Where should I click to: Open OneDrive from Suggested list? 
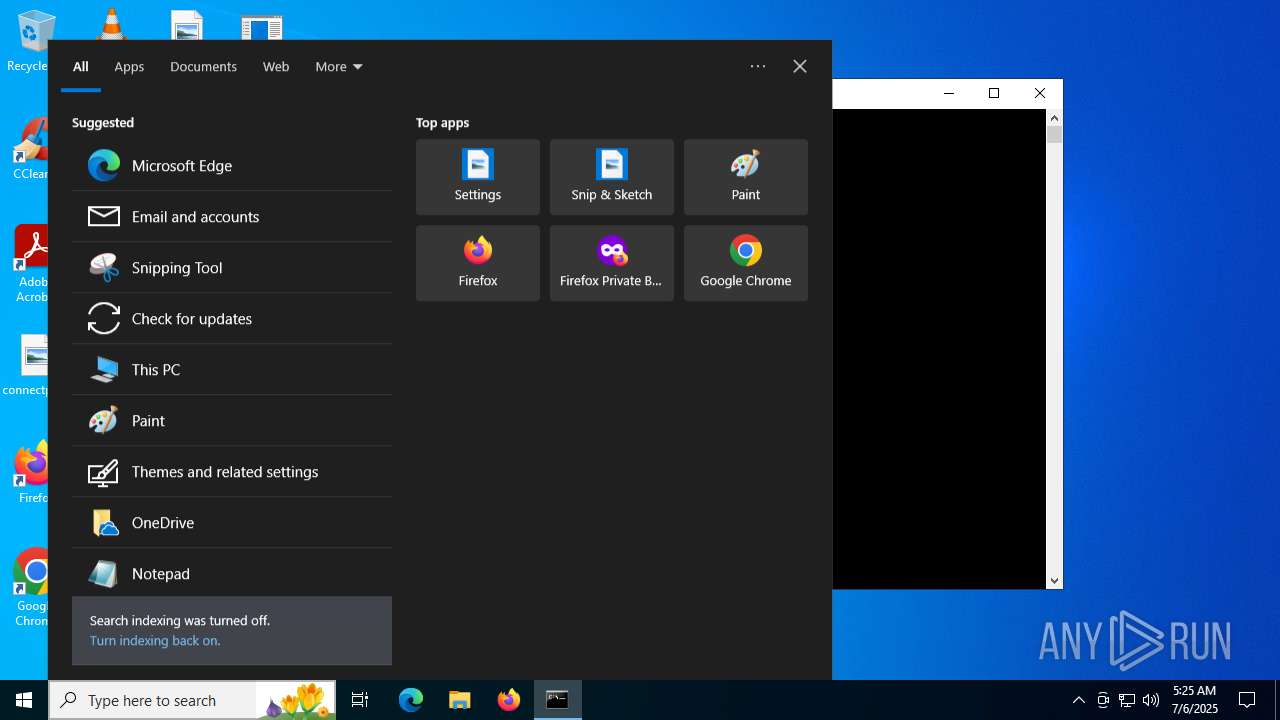click(232, 523)
